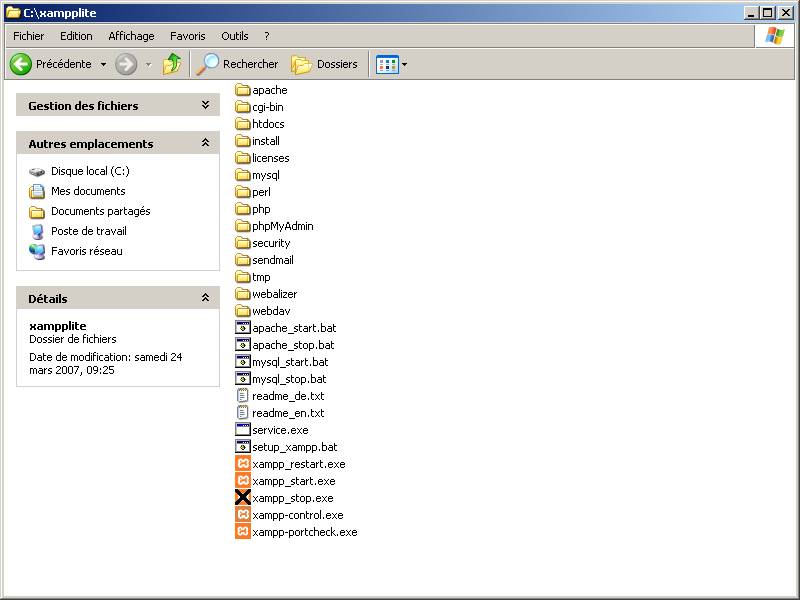Click the title bar folder icon

point(13,12)
